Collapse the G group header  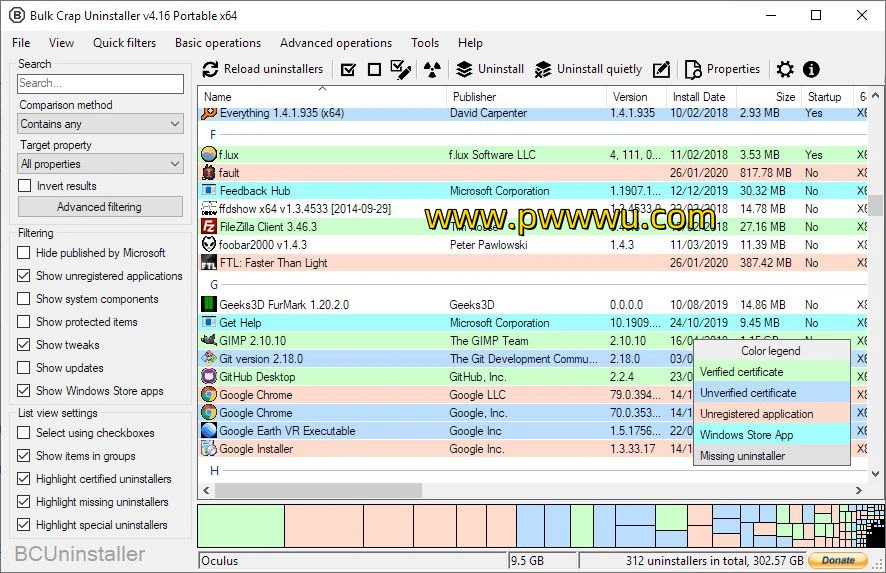tap(214, 285)
